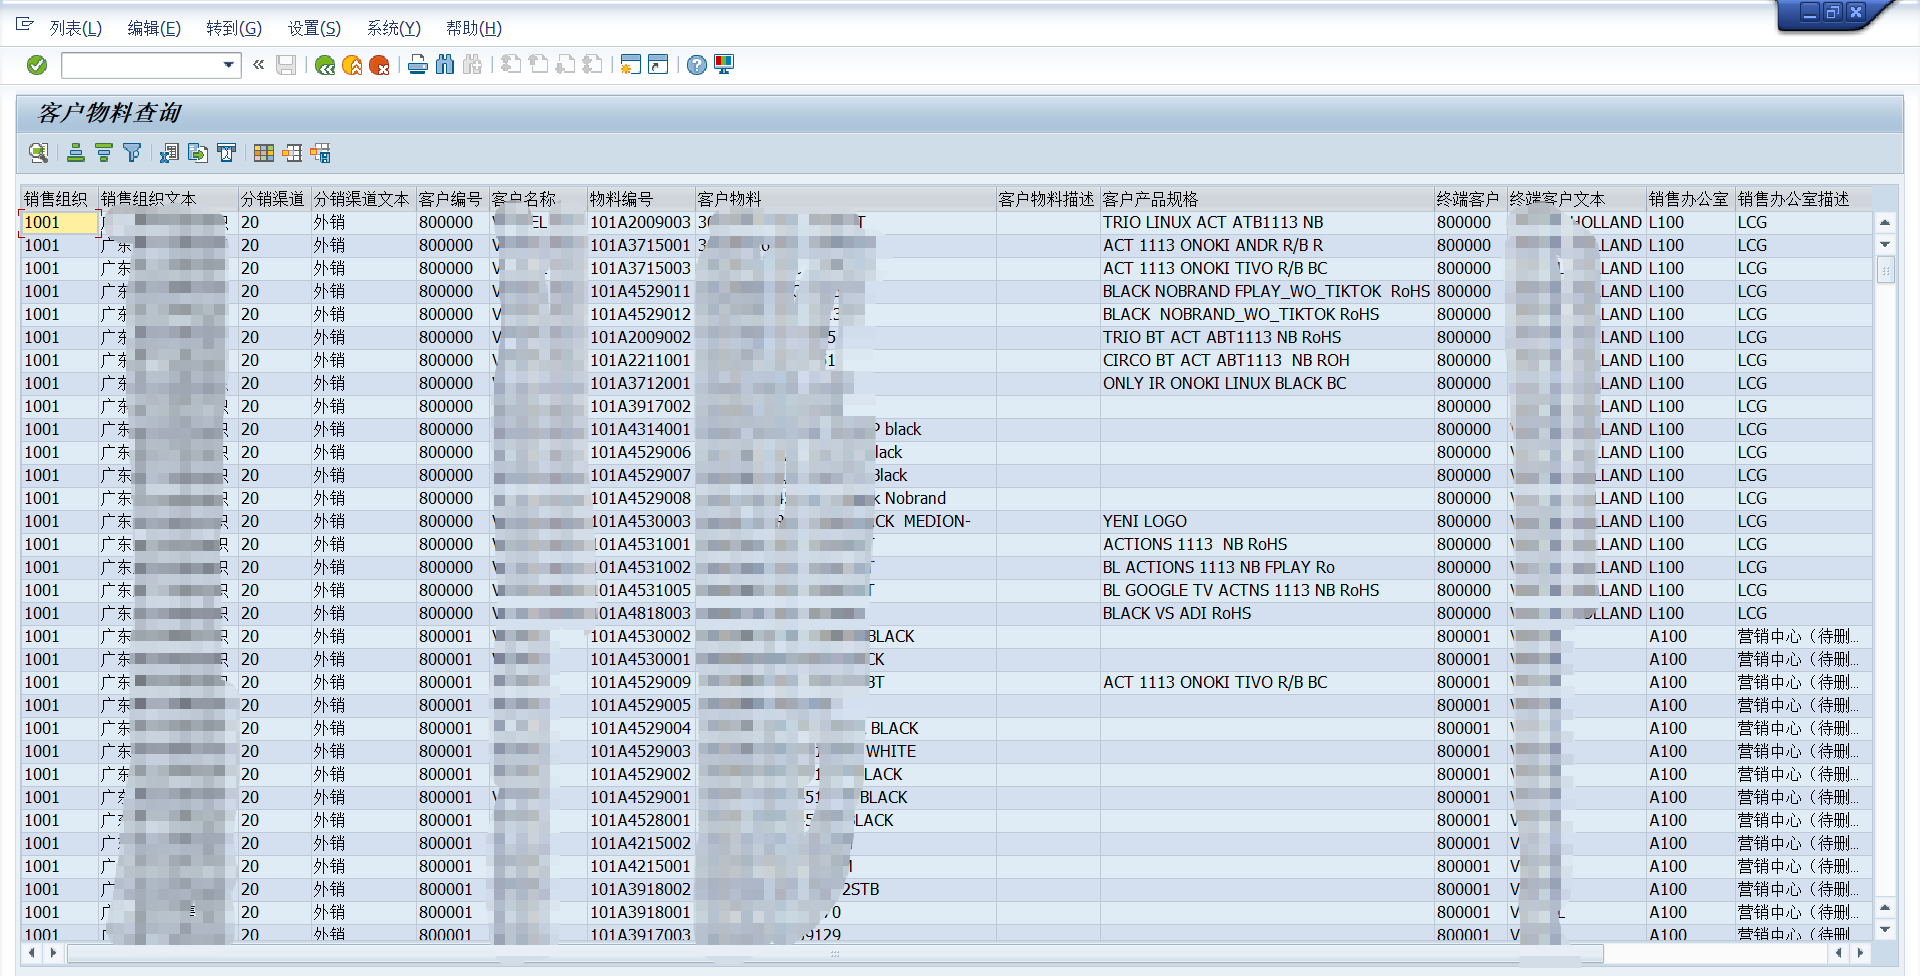Viewport: 1920px width, 976px height.
Task: Click the 销售办公室 column header
Action: pos(1690,199)
